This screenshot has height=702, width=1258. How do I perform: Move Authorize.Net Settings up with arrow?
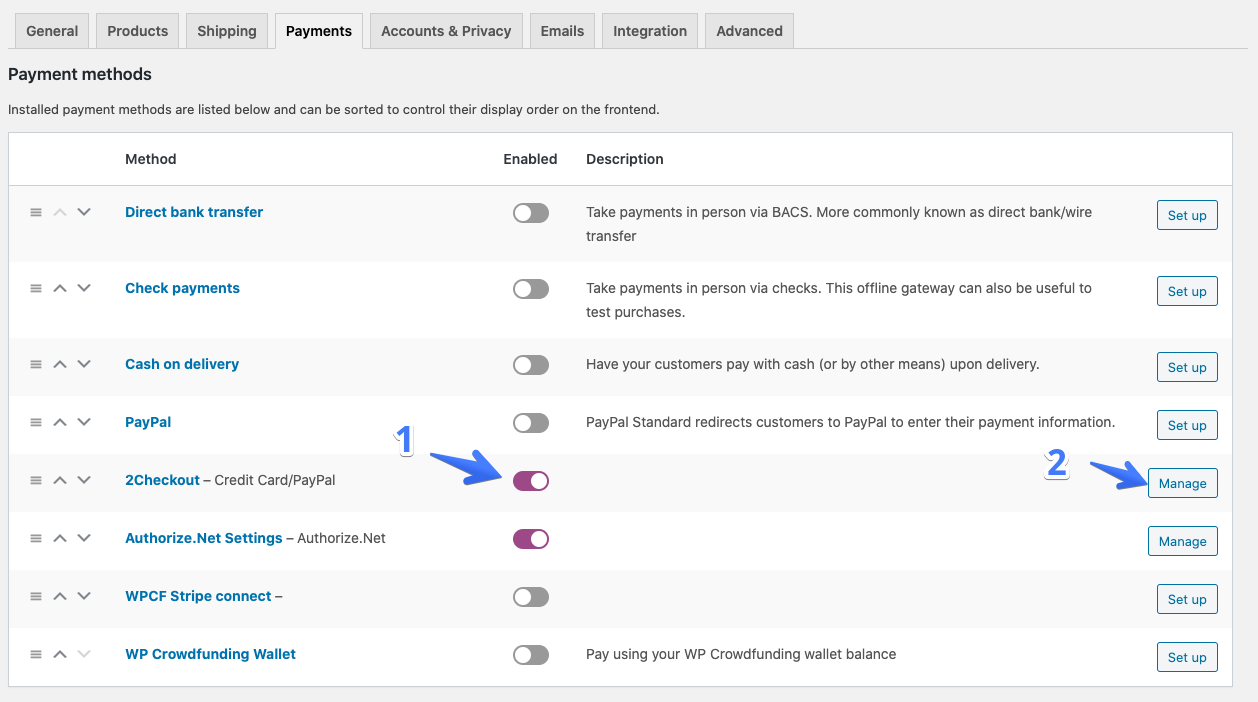pos(60,539)
